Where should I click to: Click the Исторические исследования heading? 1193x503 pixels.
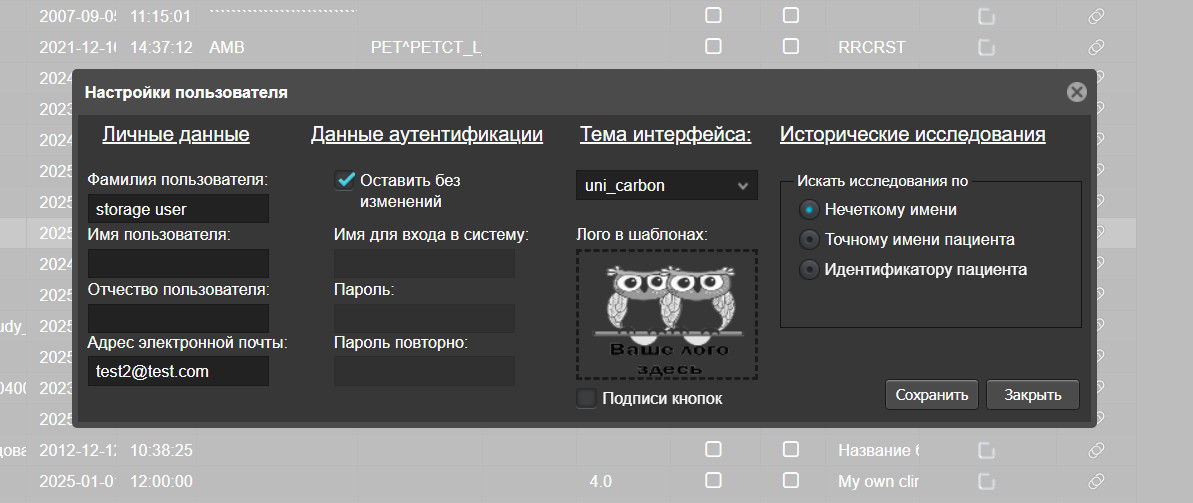pyautogui.click(x=912, y=135)
